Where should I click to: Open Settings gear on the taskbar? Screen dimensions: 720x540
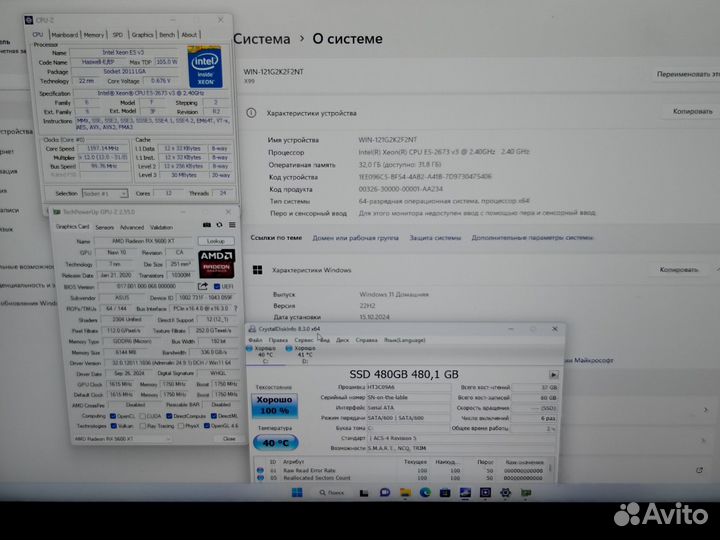pyautogui.click(x=506, y=493)
